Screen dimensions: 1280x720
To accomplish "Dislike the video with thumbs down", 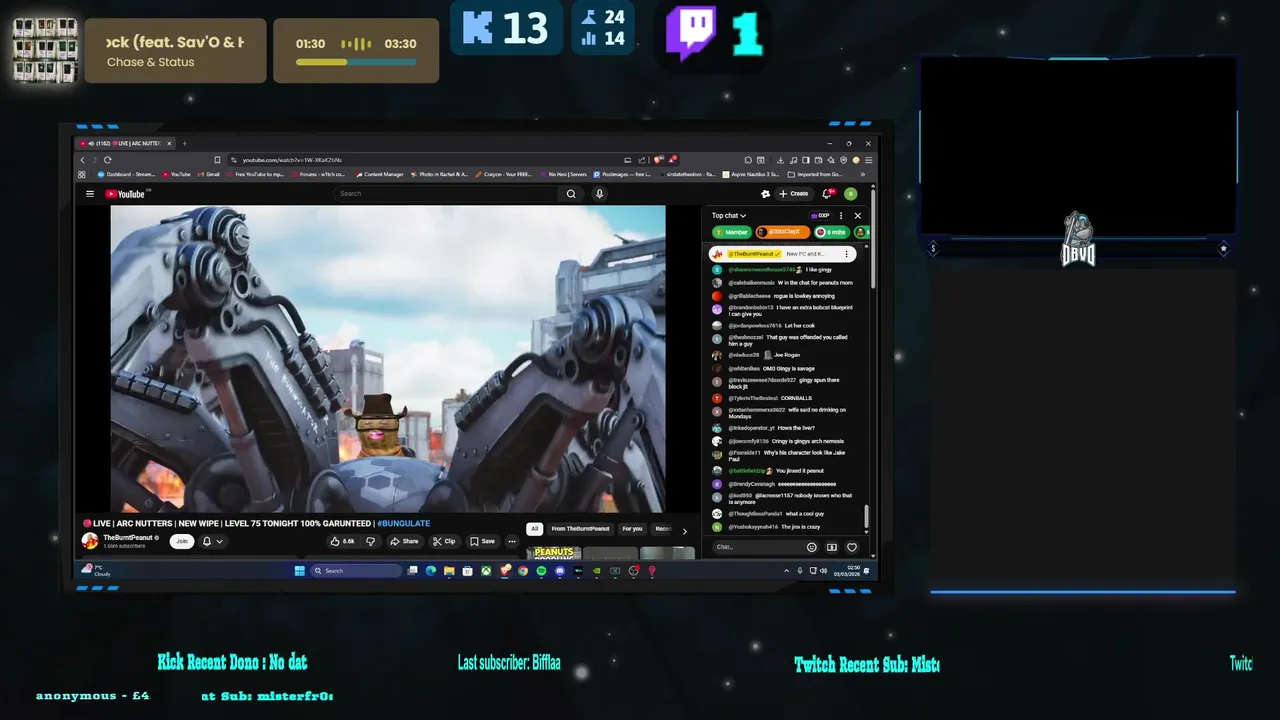I will click(x=370, y=541).
